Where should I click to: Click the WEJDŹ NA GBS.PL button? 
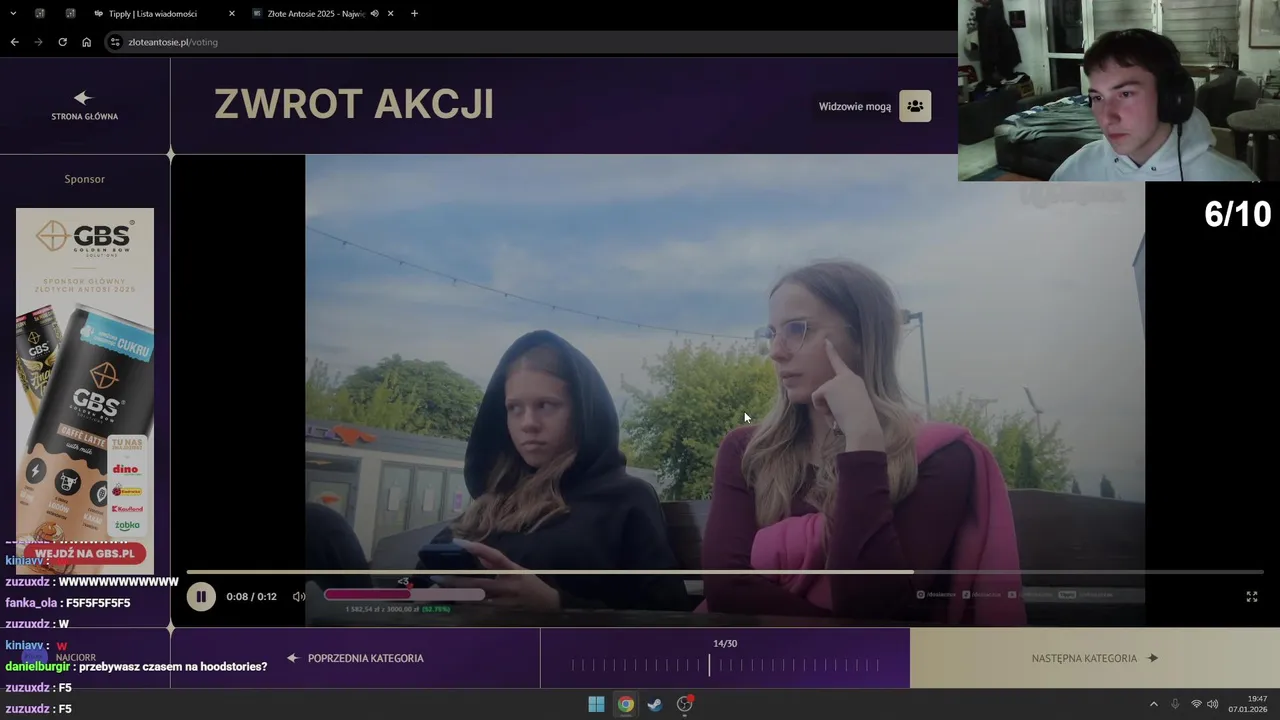pos(85,553)
